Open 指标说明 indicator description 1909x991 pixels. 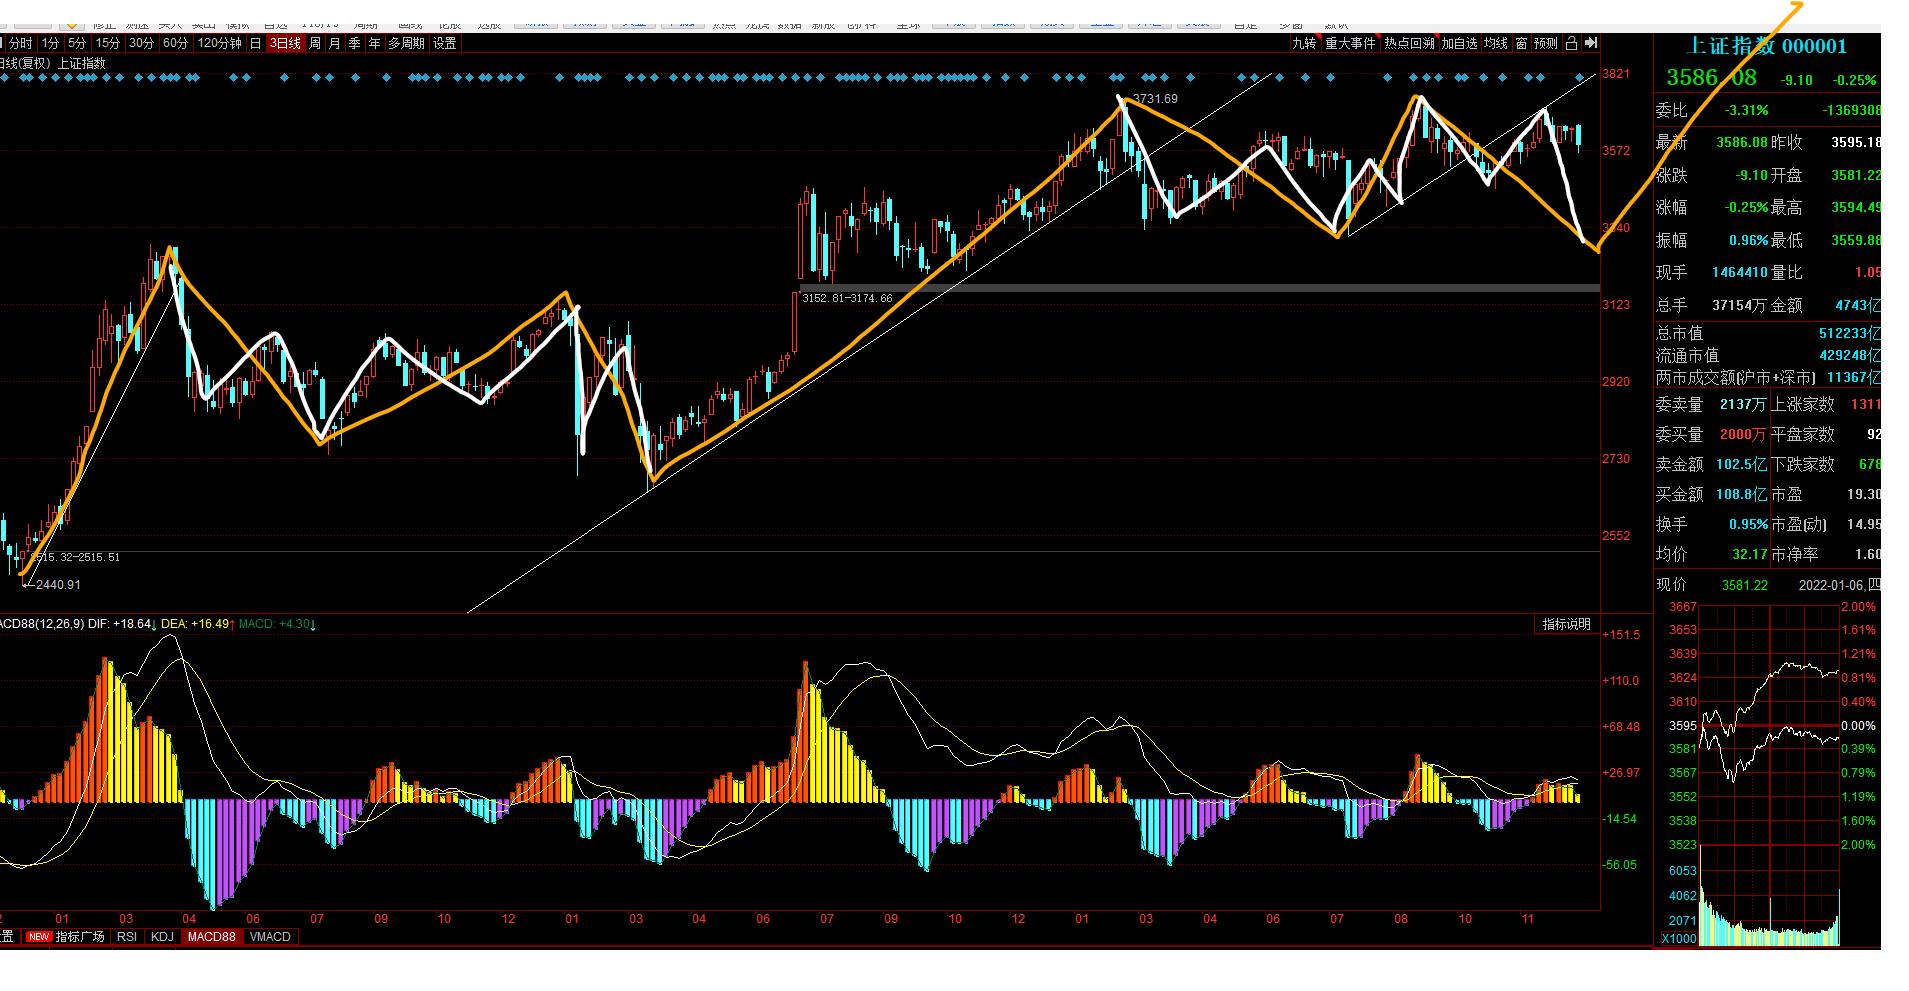tap(1566, 624)
